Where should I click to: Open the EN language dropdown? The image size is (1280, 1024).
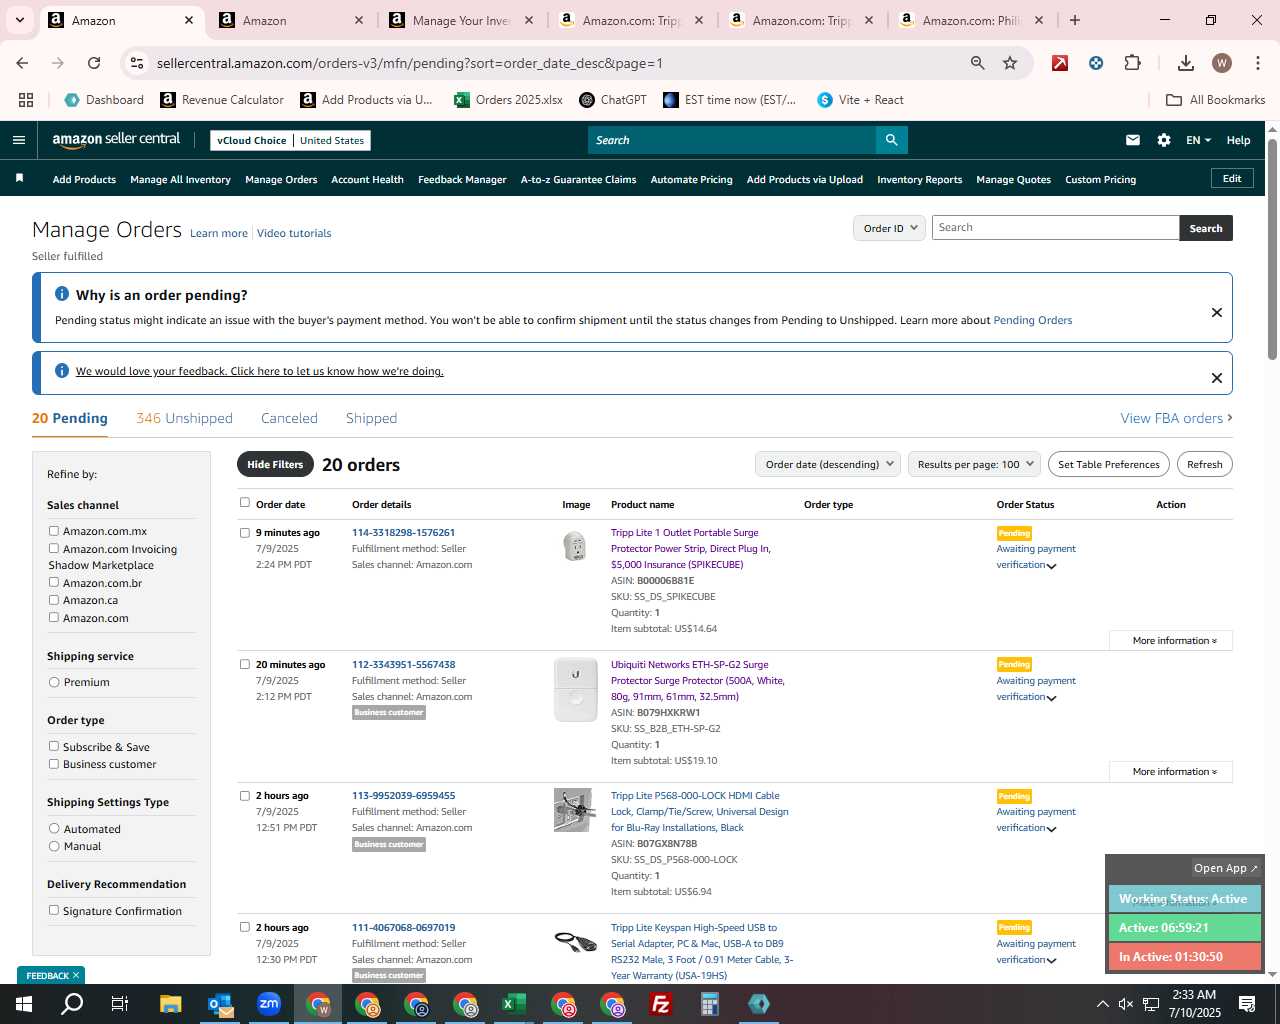1198,140
